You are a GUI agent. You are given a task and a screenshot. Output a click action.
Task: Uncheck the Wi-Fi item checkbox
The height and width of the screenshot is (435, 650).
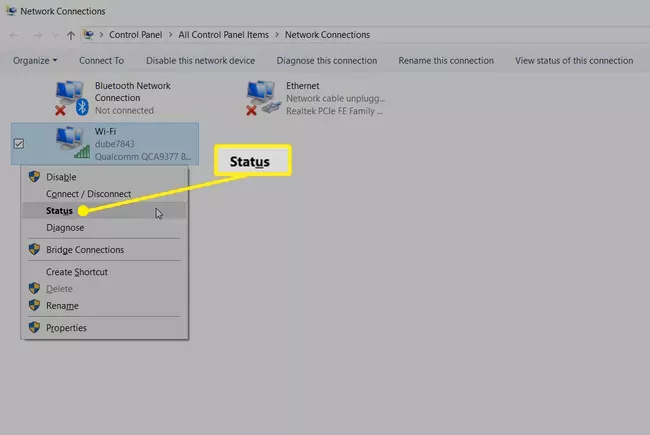coord(19,143)
